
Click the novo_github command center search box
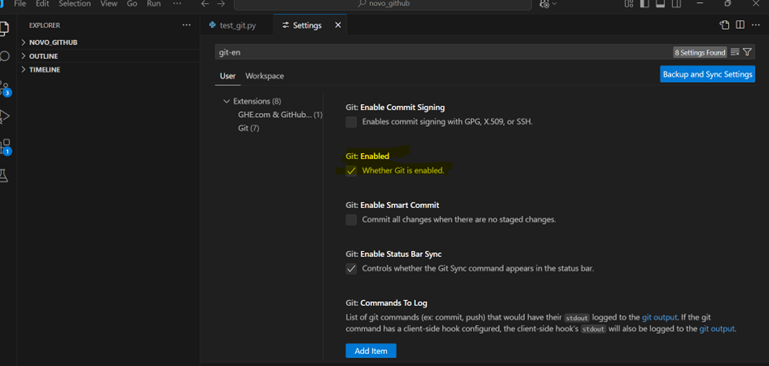pos(383,4)
